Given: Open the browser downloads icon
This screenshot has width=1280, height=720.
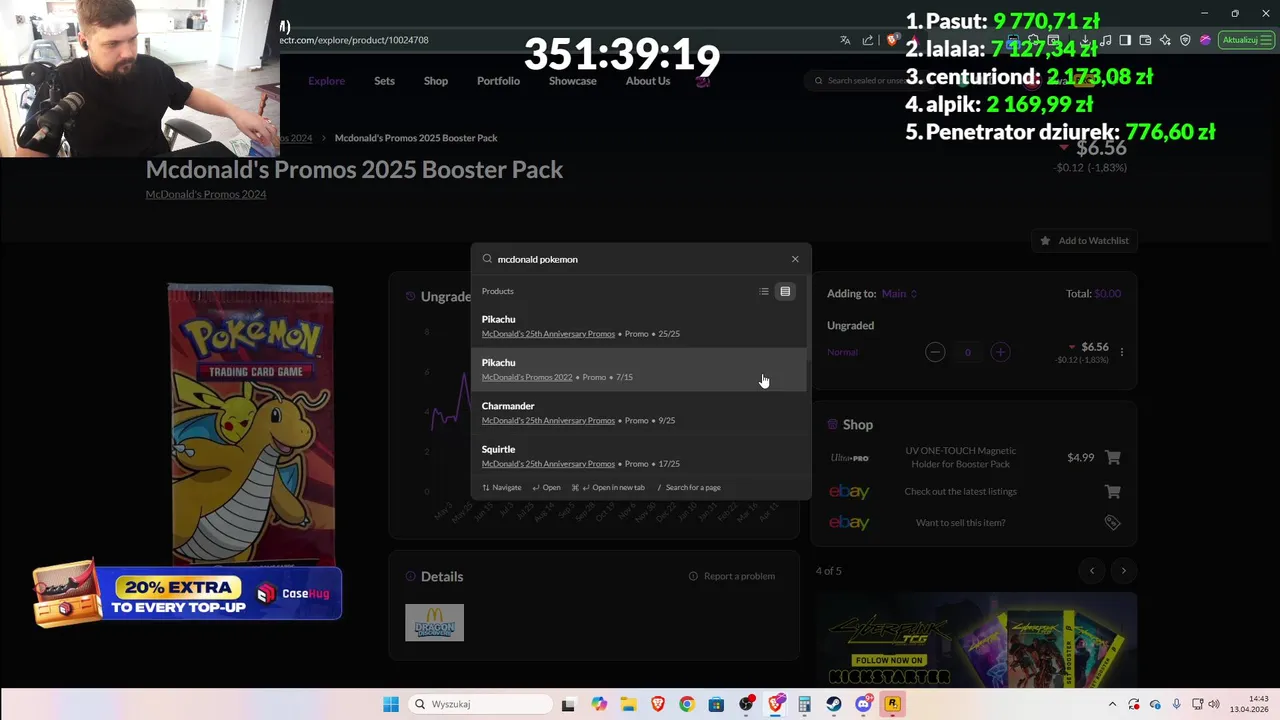Looking at the screenshot, I should [1085, 40].
